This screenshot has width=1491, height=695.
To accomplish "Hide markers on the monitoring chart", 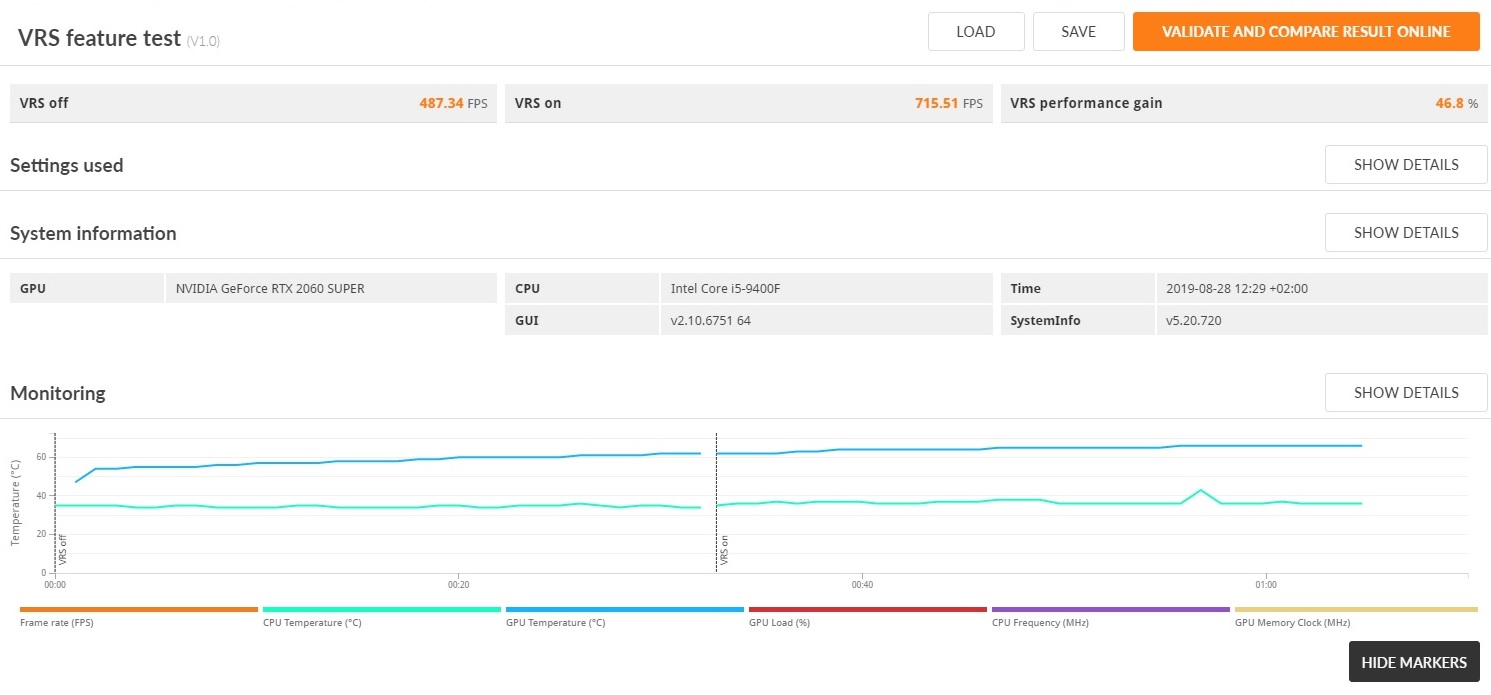I will pyautogui.click(x=1414, y=662).
